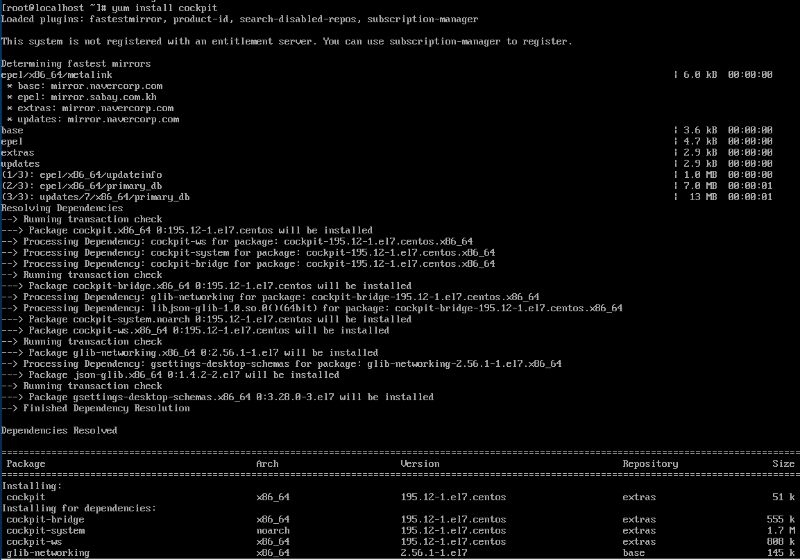Click the 'Package' column header

tap(25, 464)
